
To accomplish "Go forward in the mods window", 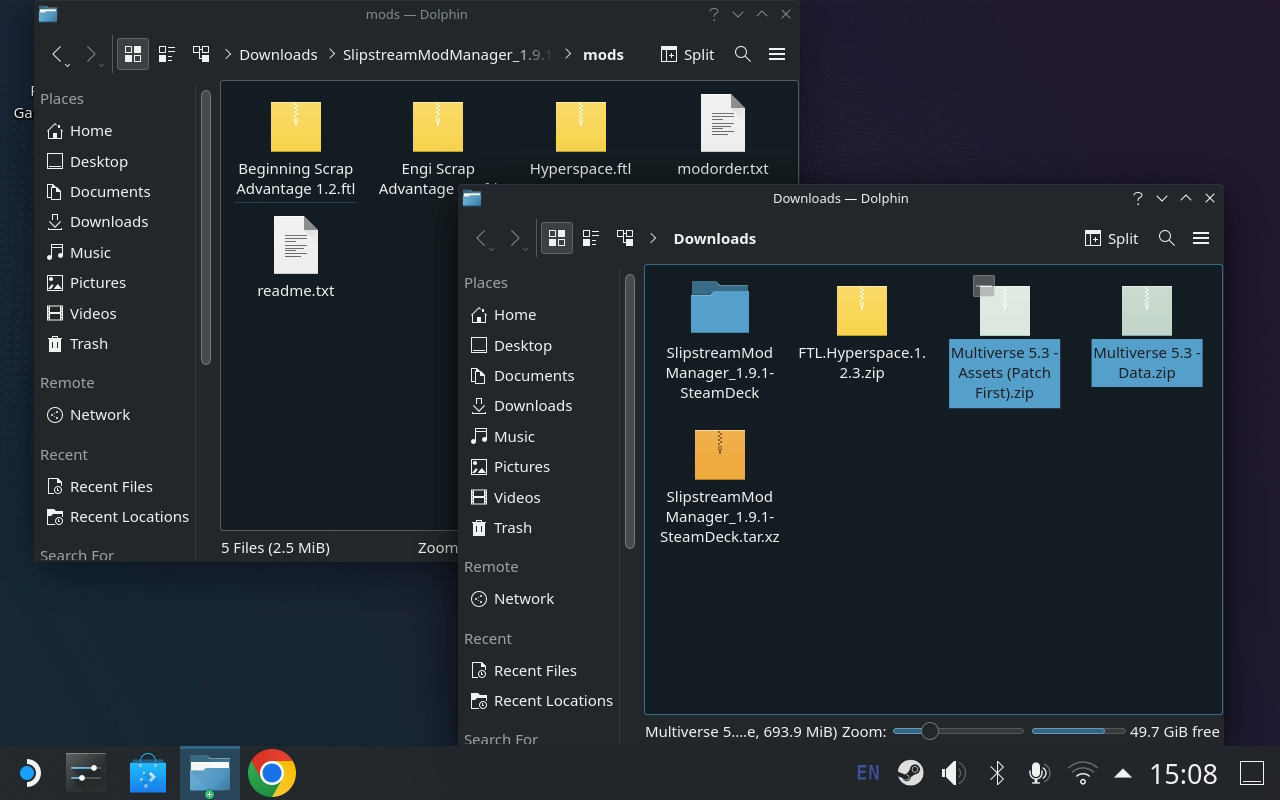I will point(92,55).
